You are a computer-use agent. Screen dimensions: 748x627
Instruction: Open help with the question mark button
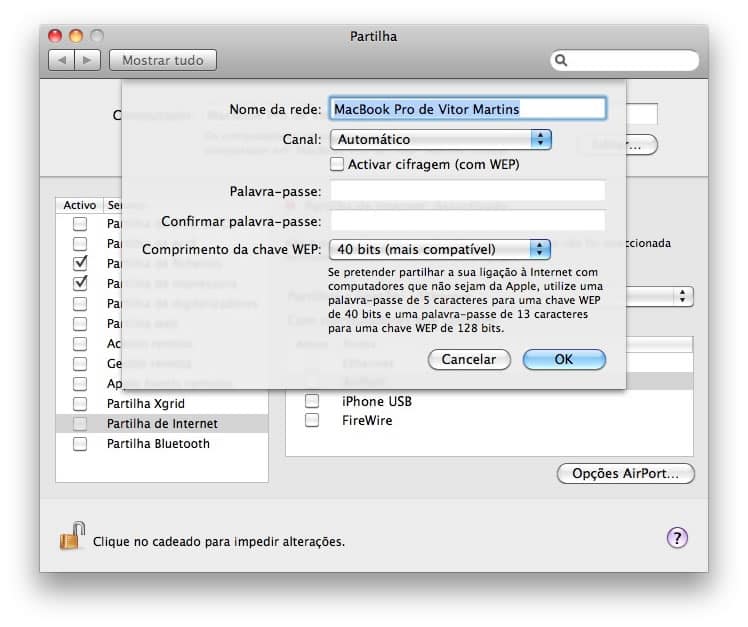tap(677, 538)
